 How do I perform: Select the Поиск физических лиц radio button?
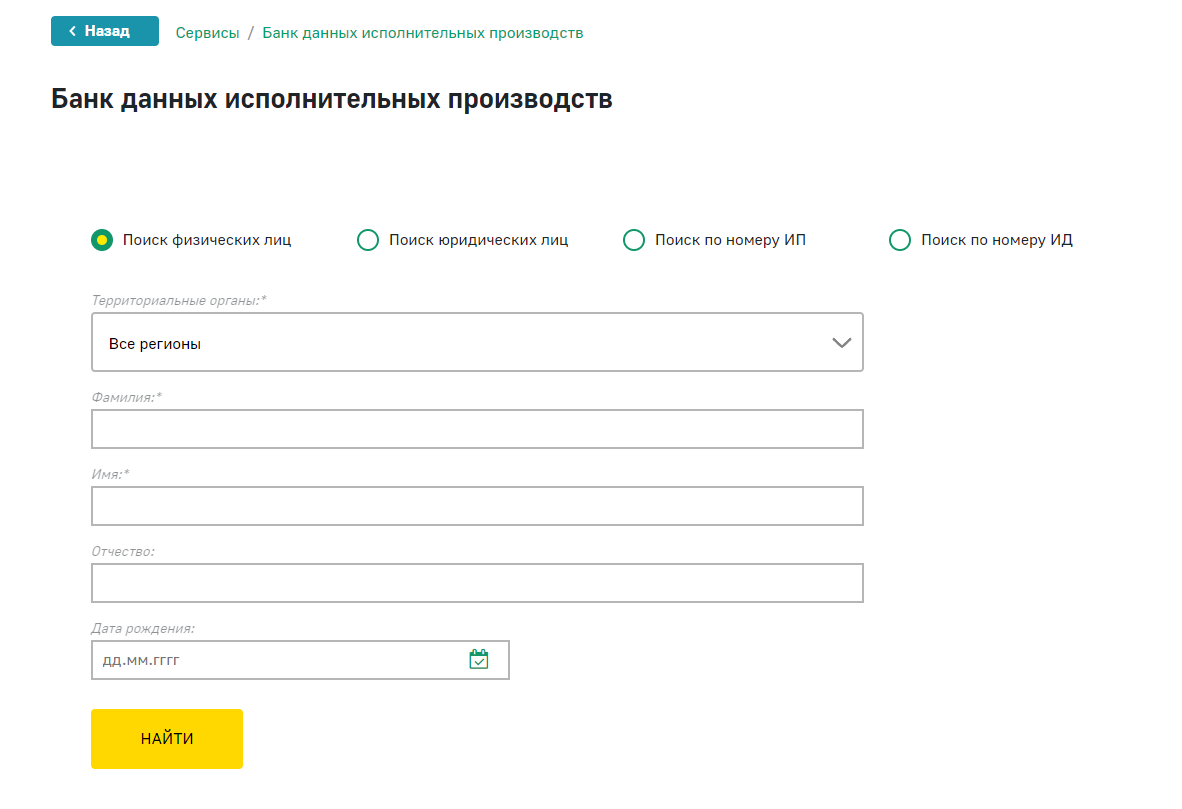click(101, 240)
